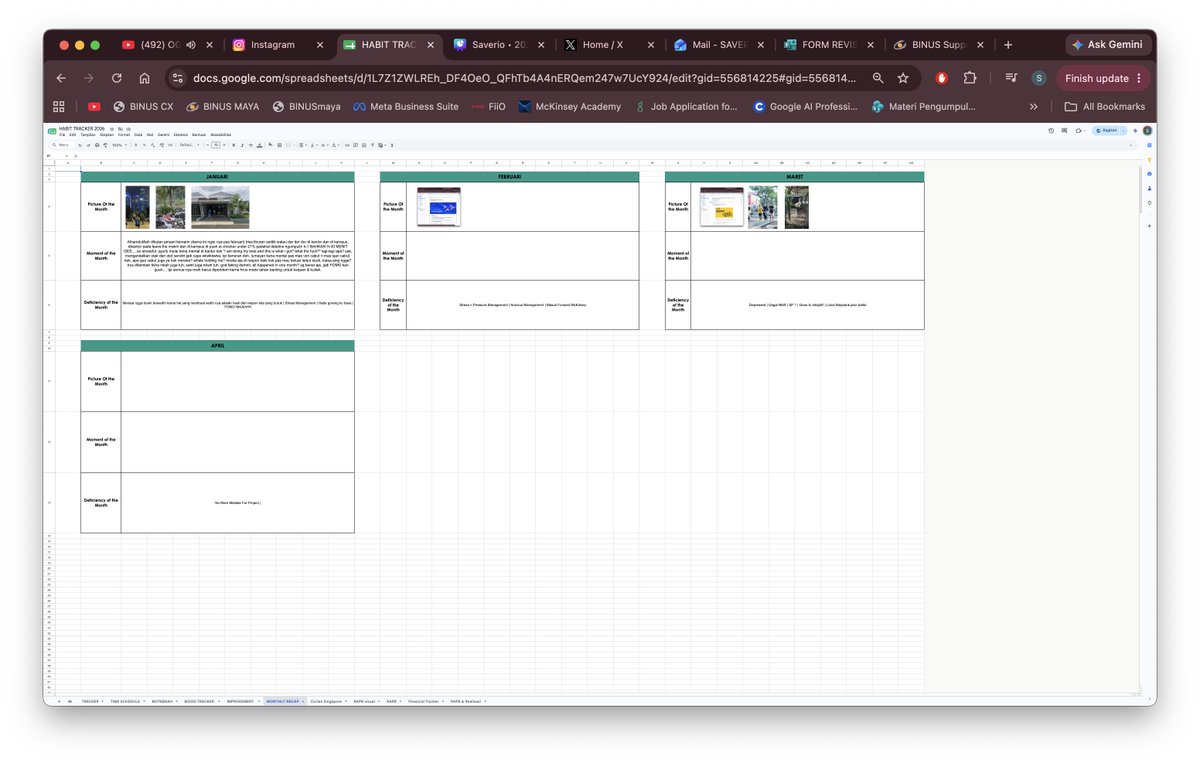
Task: Select the JANUARI header cell
Action: (217, 177)
